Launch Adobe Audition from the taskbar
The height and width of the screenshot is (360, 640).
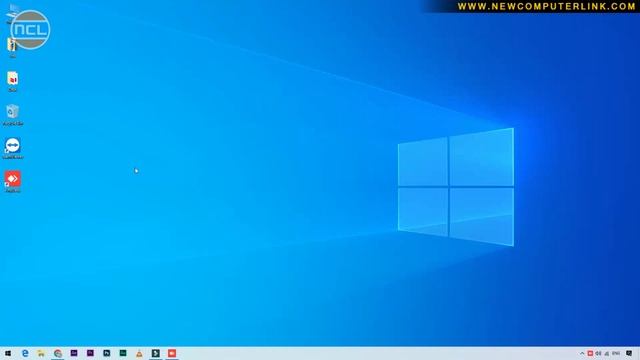click(x=123, y=353)
